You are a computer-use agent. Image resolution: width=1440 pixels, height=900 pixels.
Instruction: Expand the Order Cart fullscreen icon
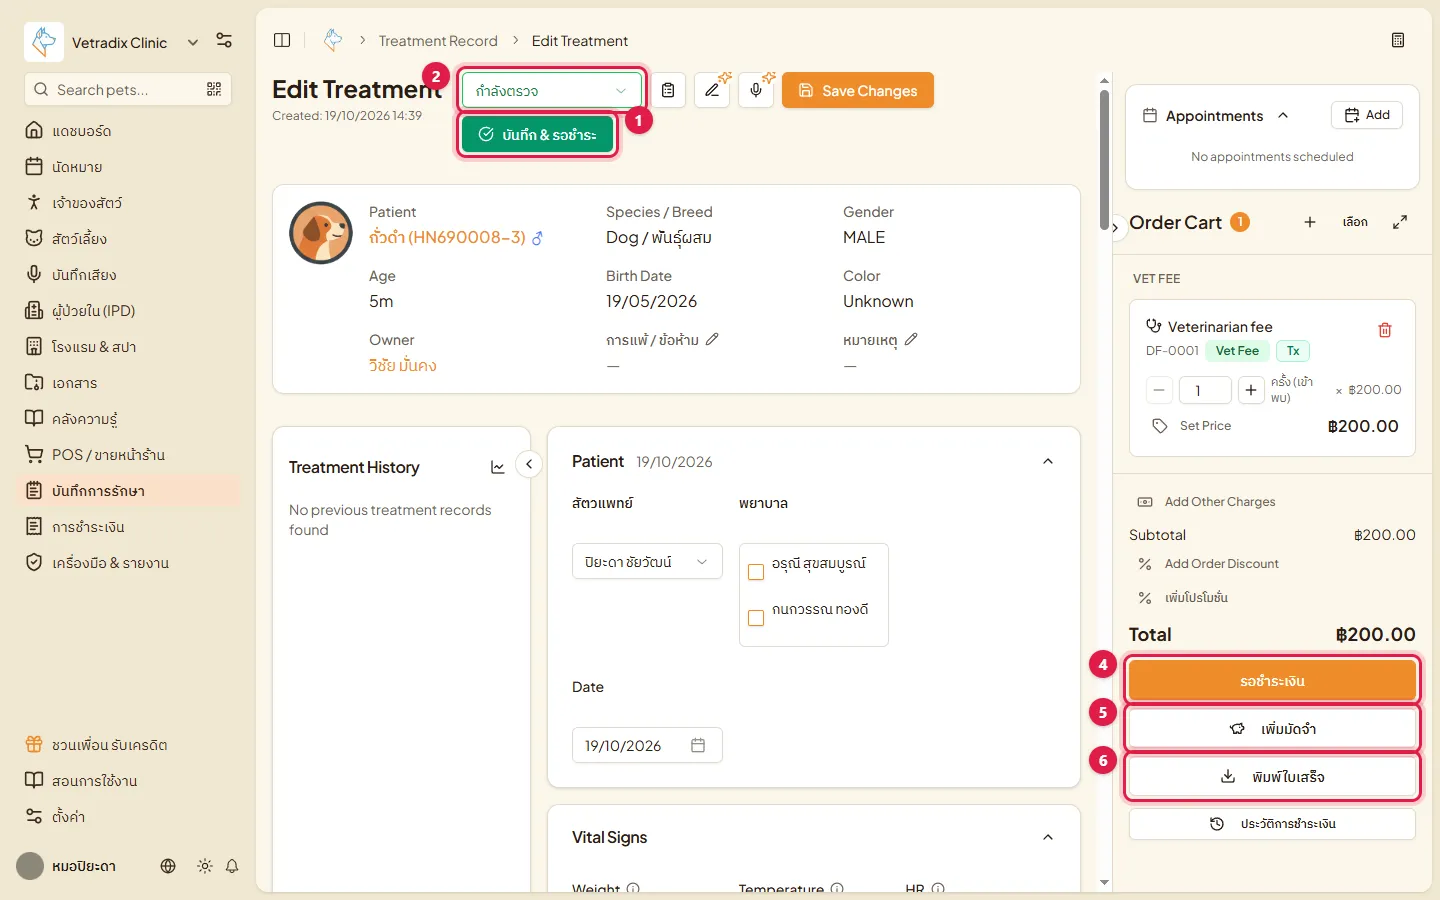1400,222
